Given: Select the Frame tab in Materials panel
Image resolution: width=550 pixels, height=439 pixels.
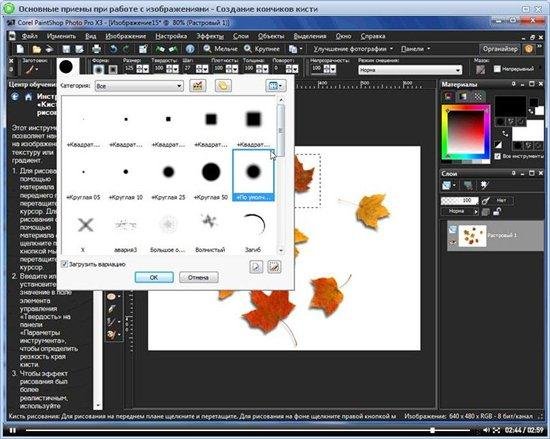Looking at the screenshot, I should click(x=448, y=96).
